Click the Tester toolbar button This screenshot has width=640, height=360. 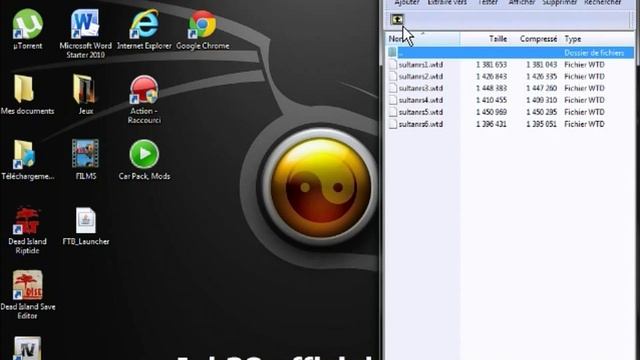coord(488,3)
